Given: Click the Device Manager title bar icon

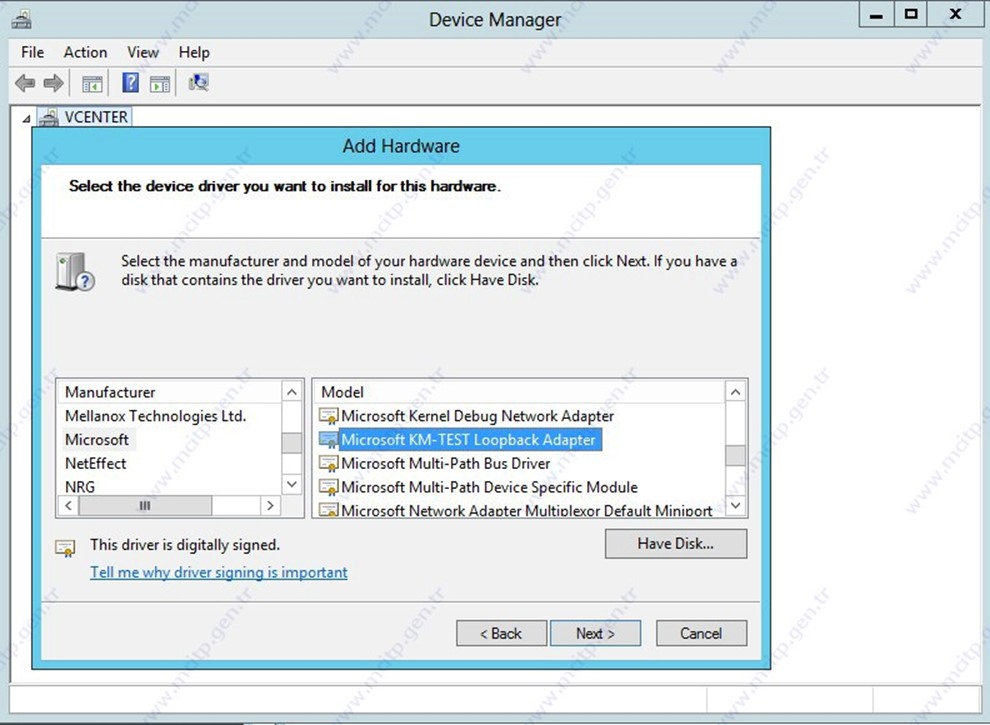Looking at the screenshot, I should 21,19.
